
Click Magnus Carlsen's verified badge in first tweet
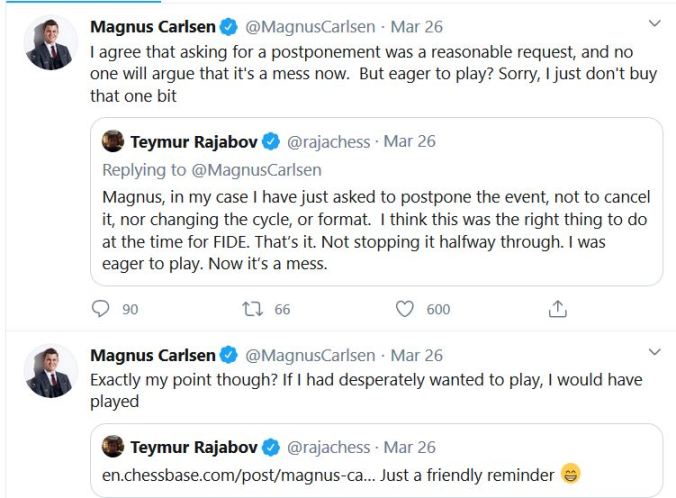[x=228, y=27]
